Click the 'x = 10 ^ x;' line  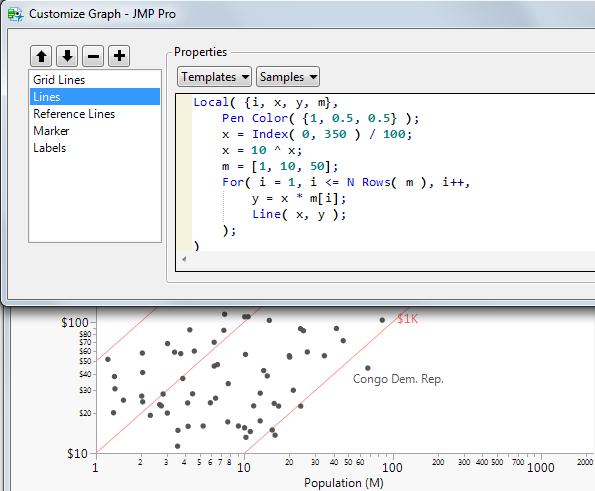coord(262,150)
